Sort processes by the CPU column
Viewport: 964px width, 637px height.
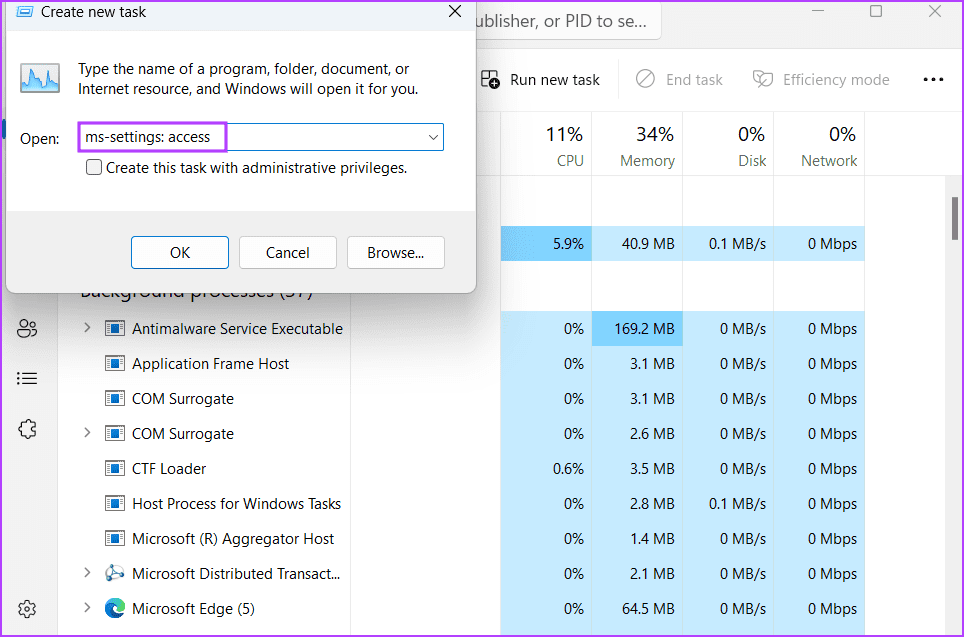point(564,146)
